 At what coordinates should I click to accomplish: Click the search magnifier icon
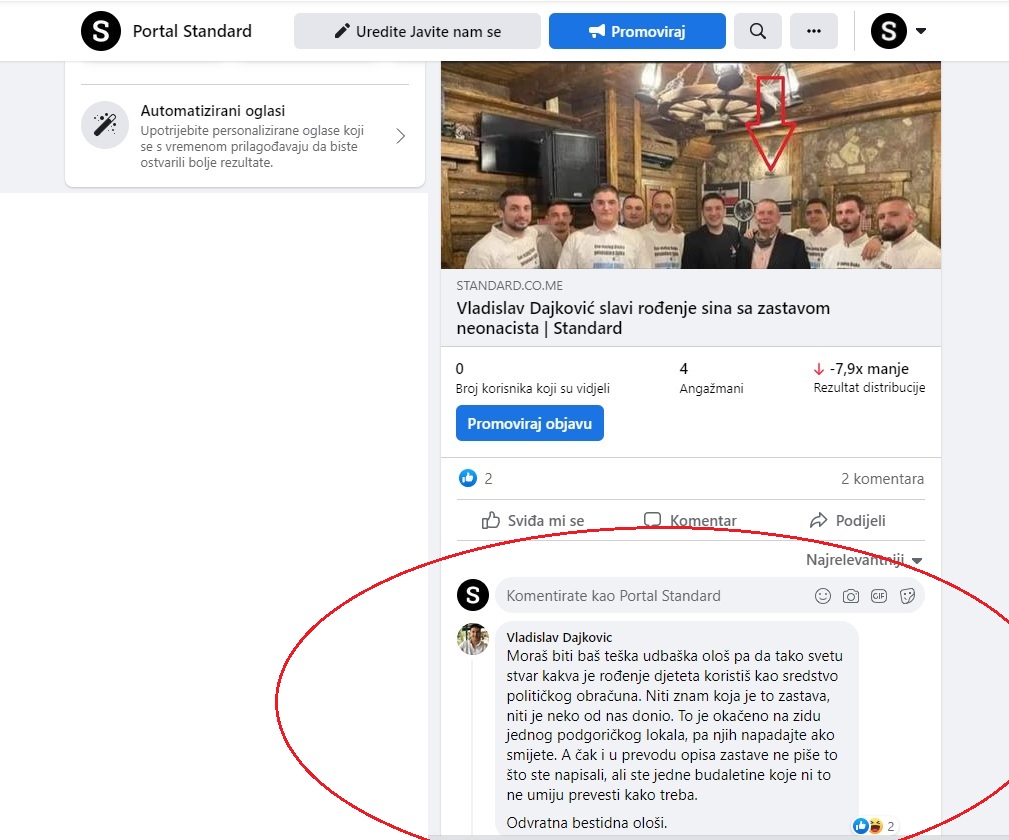pos(757,31)
